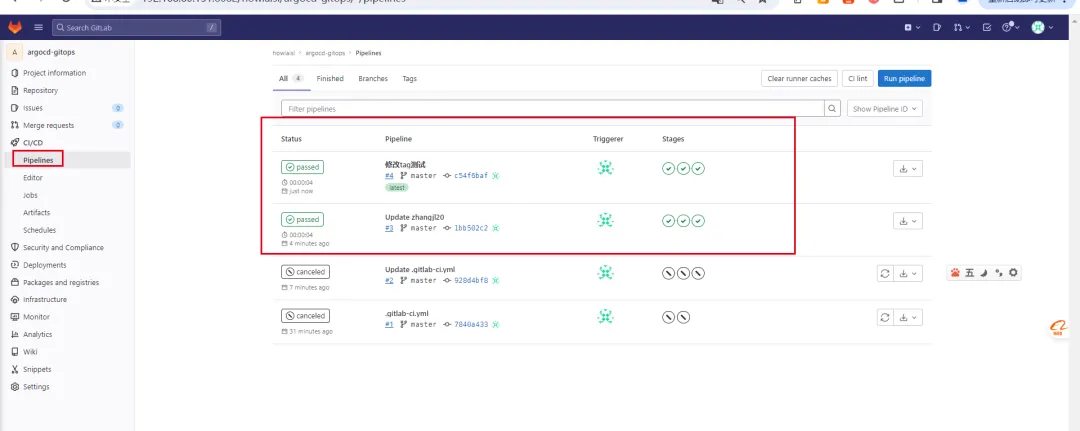
Task: Open Infrastructure in sidebar
Action: coord(45,299)
